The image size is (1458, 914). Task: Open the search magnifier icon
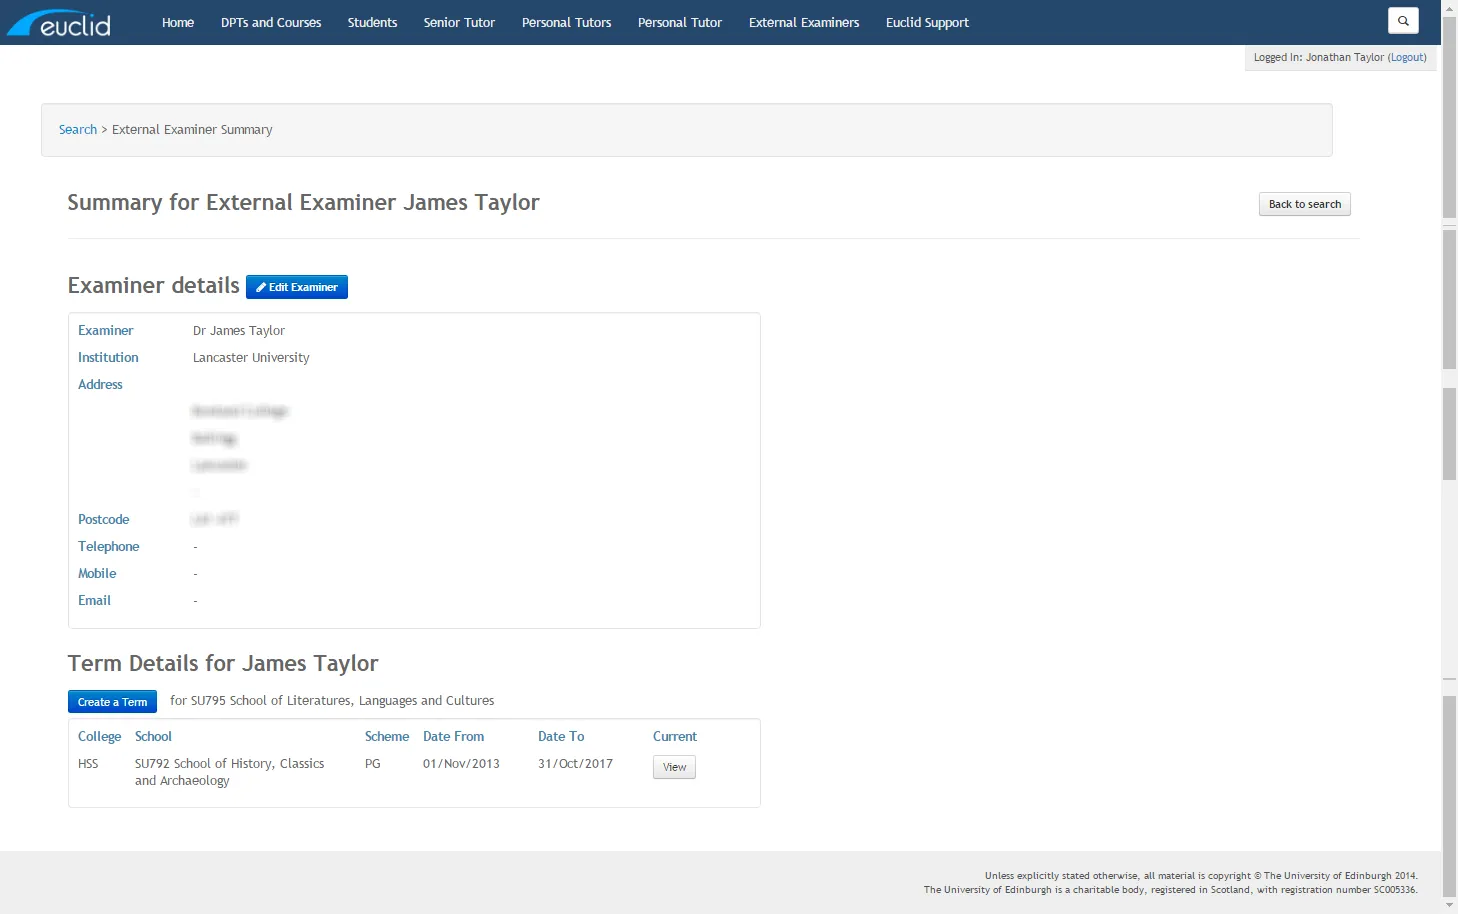coord(1403,21)
